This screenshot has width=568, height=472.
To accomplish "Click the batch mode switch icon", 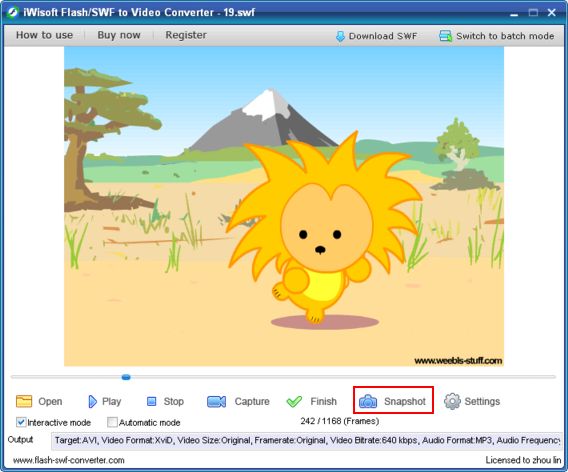I will click(x=445, y=36).
